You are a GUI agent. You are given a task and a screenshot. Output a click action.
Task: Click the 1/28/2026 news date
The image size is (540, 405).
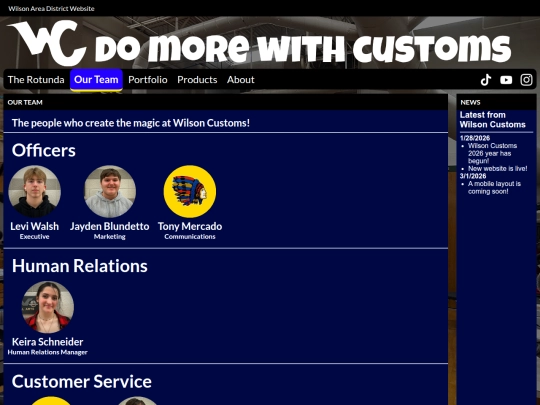tap(475, 138)
